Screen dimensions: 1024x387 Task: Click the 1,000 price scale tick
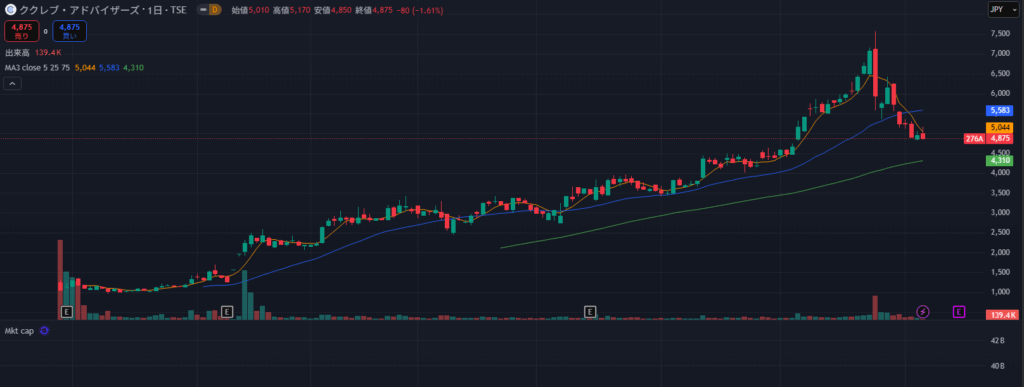pos(1000,292)
